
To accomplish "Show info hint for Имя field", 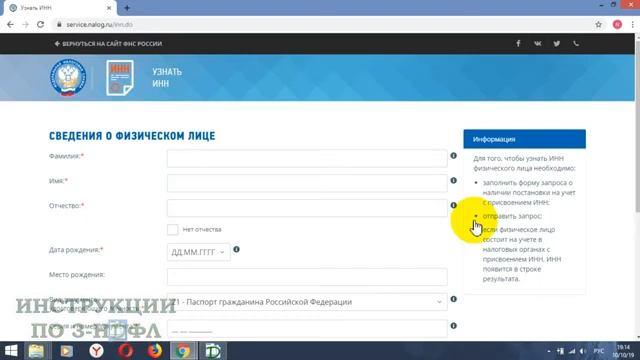I will click(453, 180).
